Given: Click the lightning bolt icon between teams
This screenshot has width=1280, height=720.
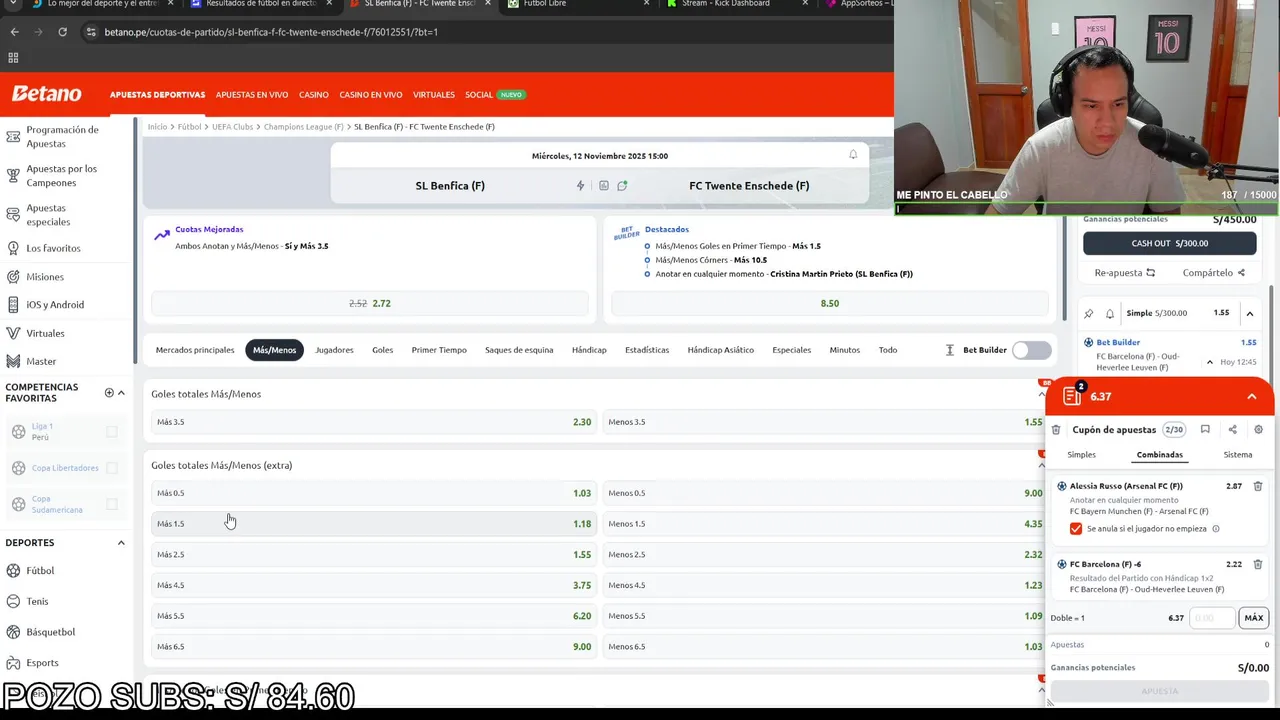Looking at the screenshot, I should pos(580,185).
